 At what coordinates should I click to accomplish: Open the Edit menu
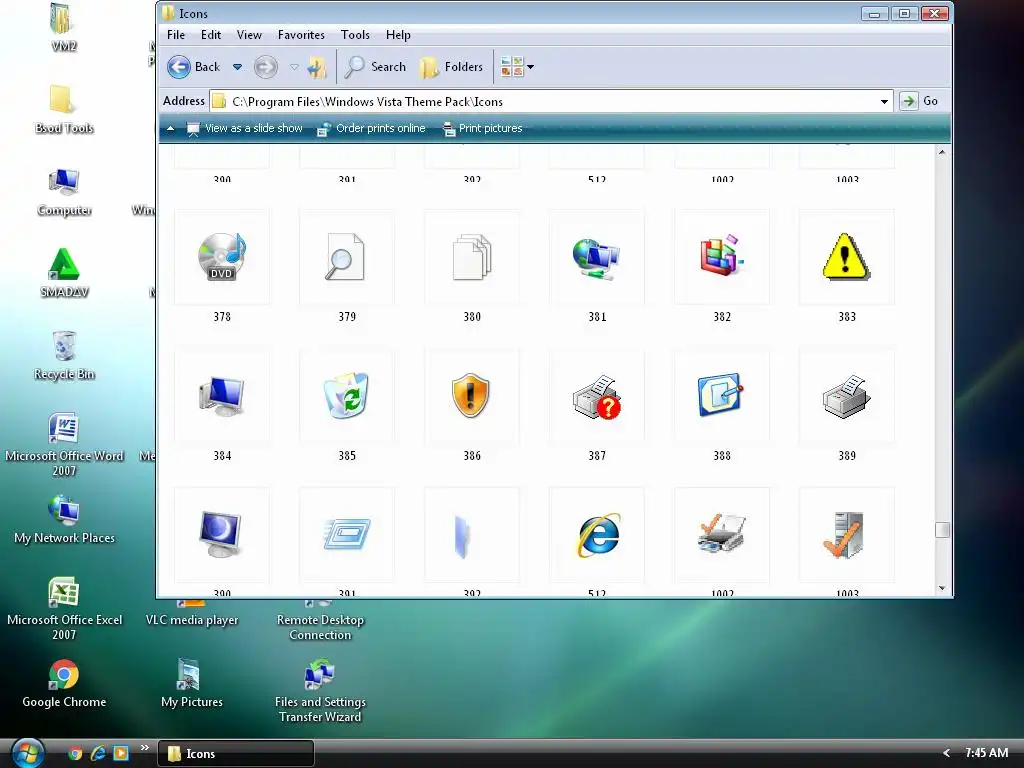tap(210, 35)
